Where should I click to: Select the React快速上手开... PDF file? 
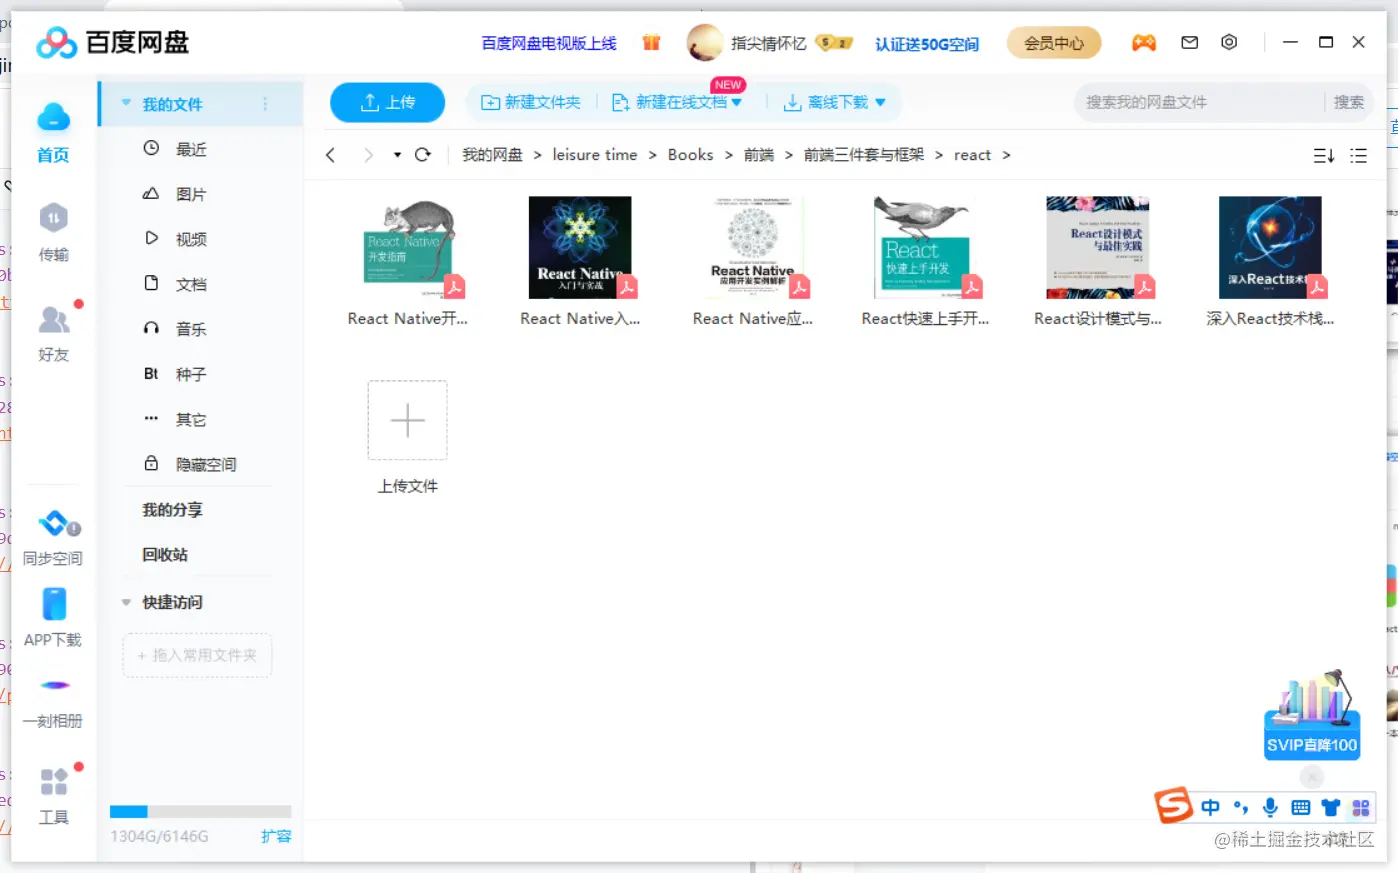click(x=925, y=262)
